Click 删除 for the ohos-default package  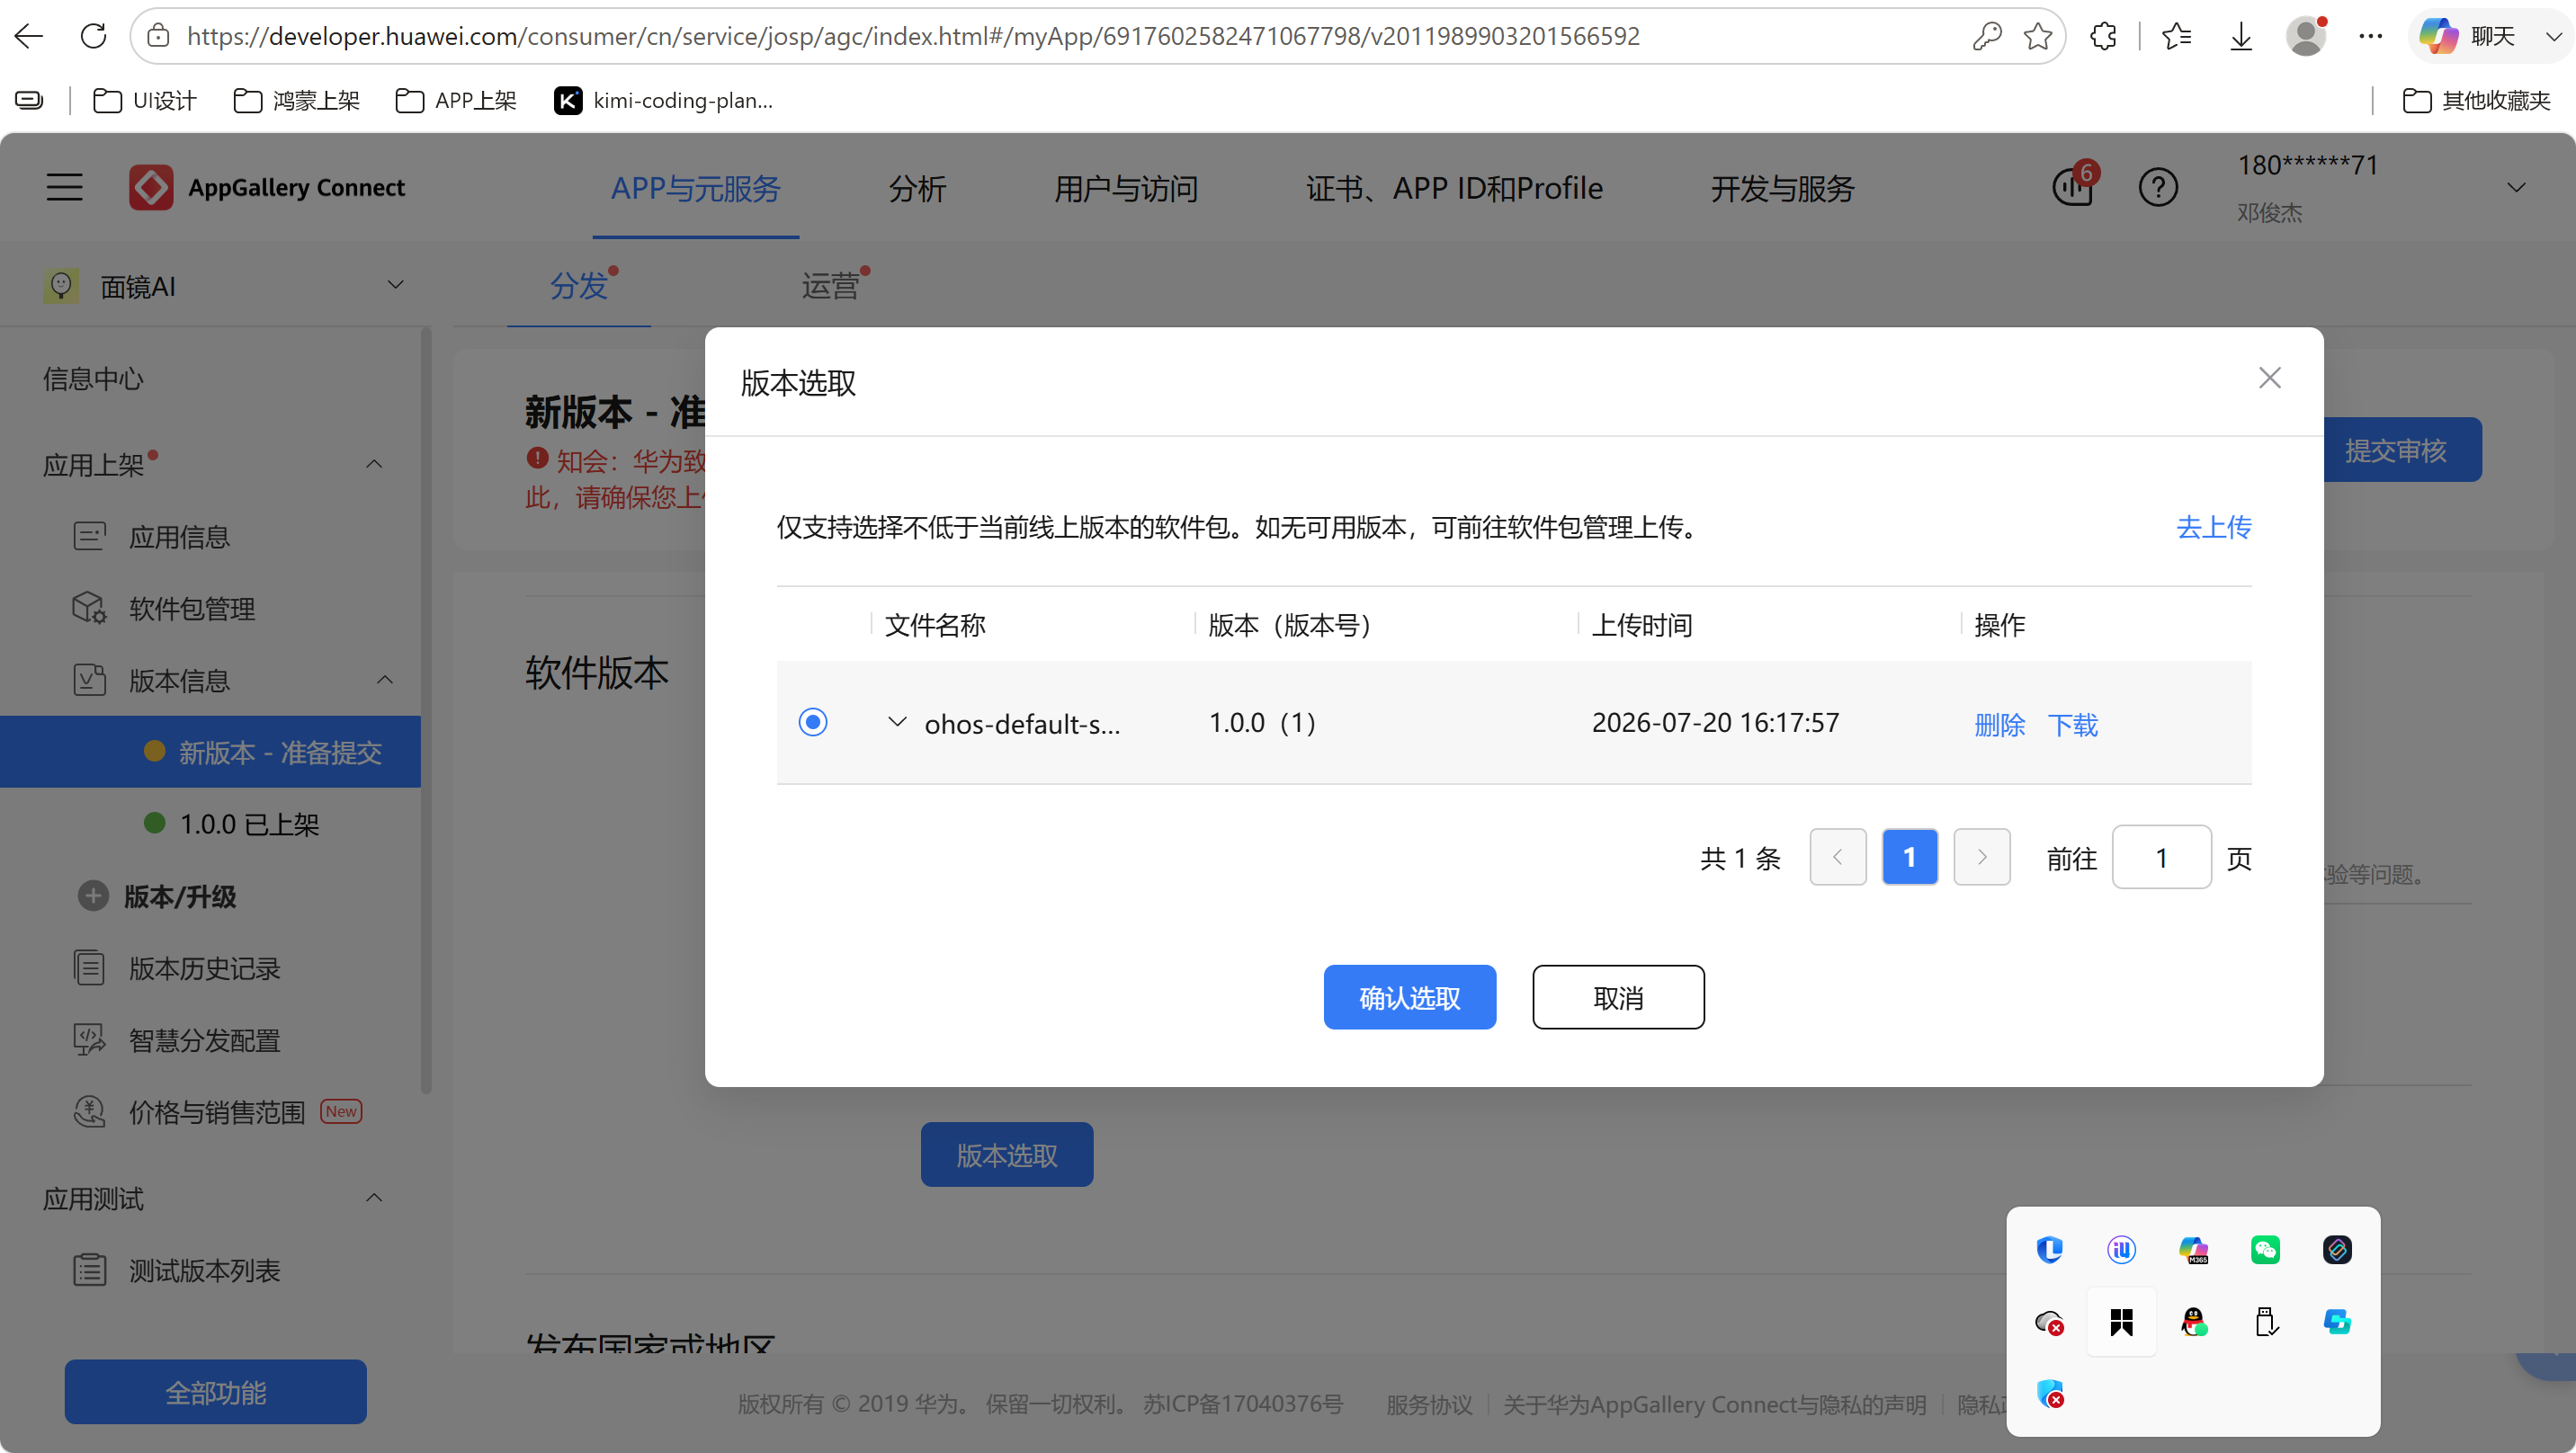click(x=2000, y=724)
